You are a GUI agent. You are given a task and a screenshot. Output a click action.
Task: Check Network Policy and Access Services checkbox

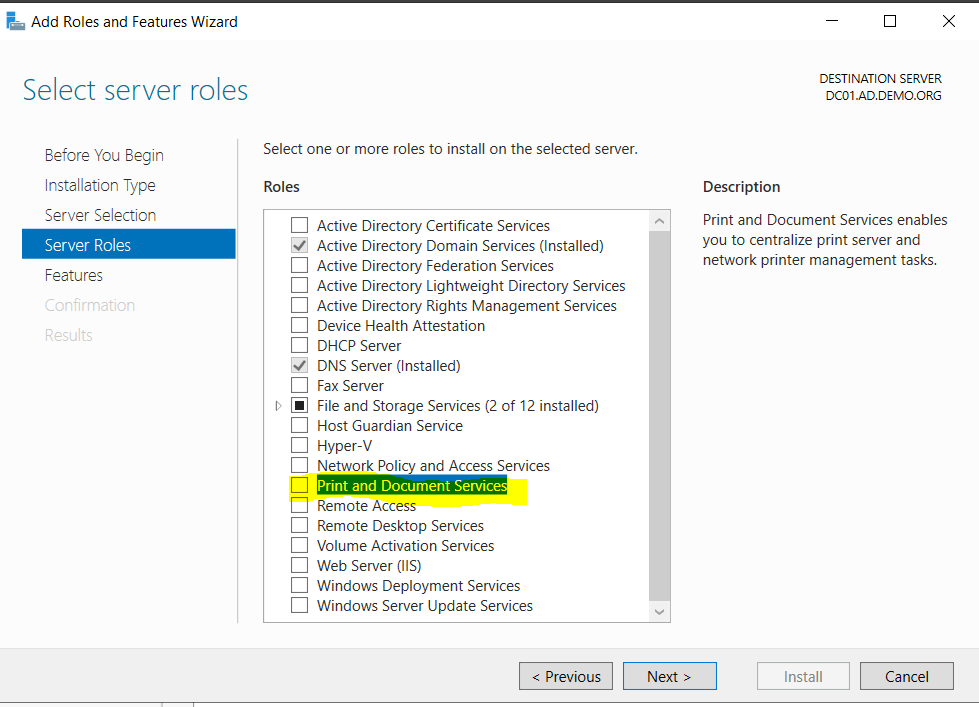click(300, 465)
